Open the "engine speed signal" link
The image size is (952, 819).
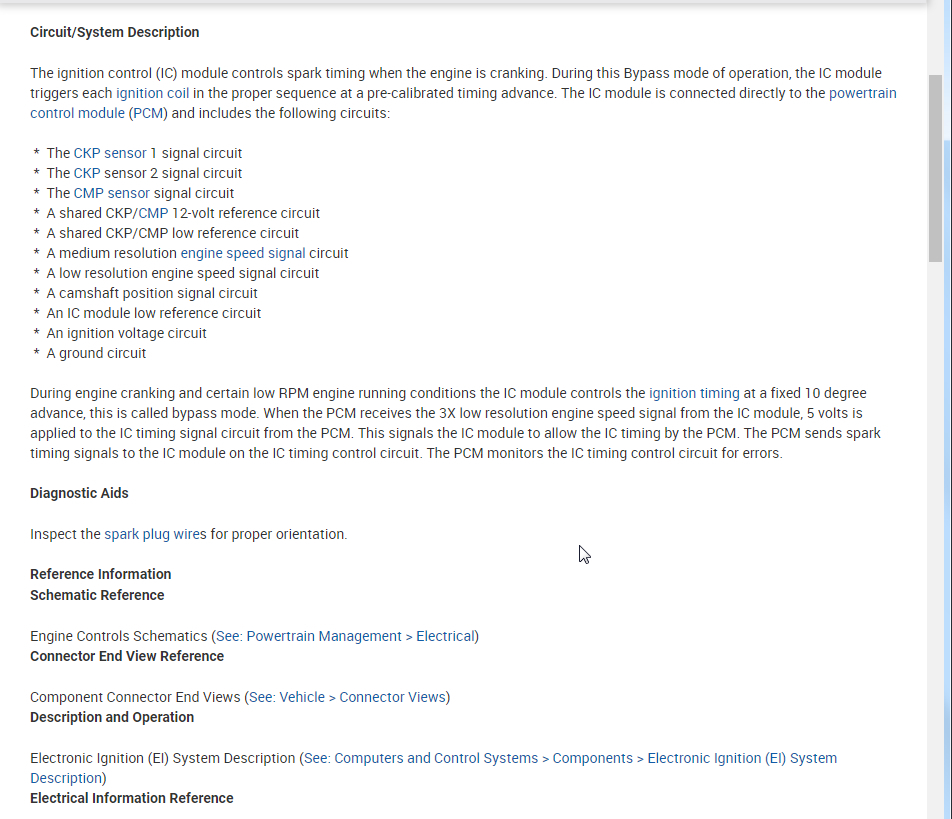[243, 253]
